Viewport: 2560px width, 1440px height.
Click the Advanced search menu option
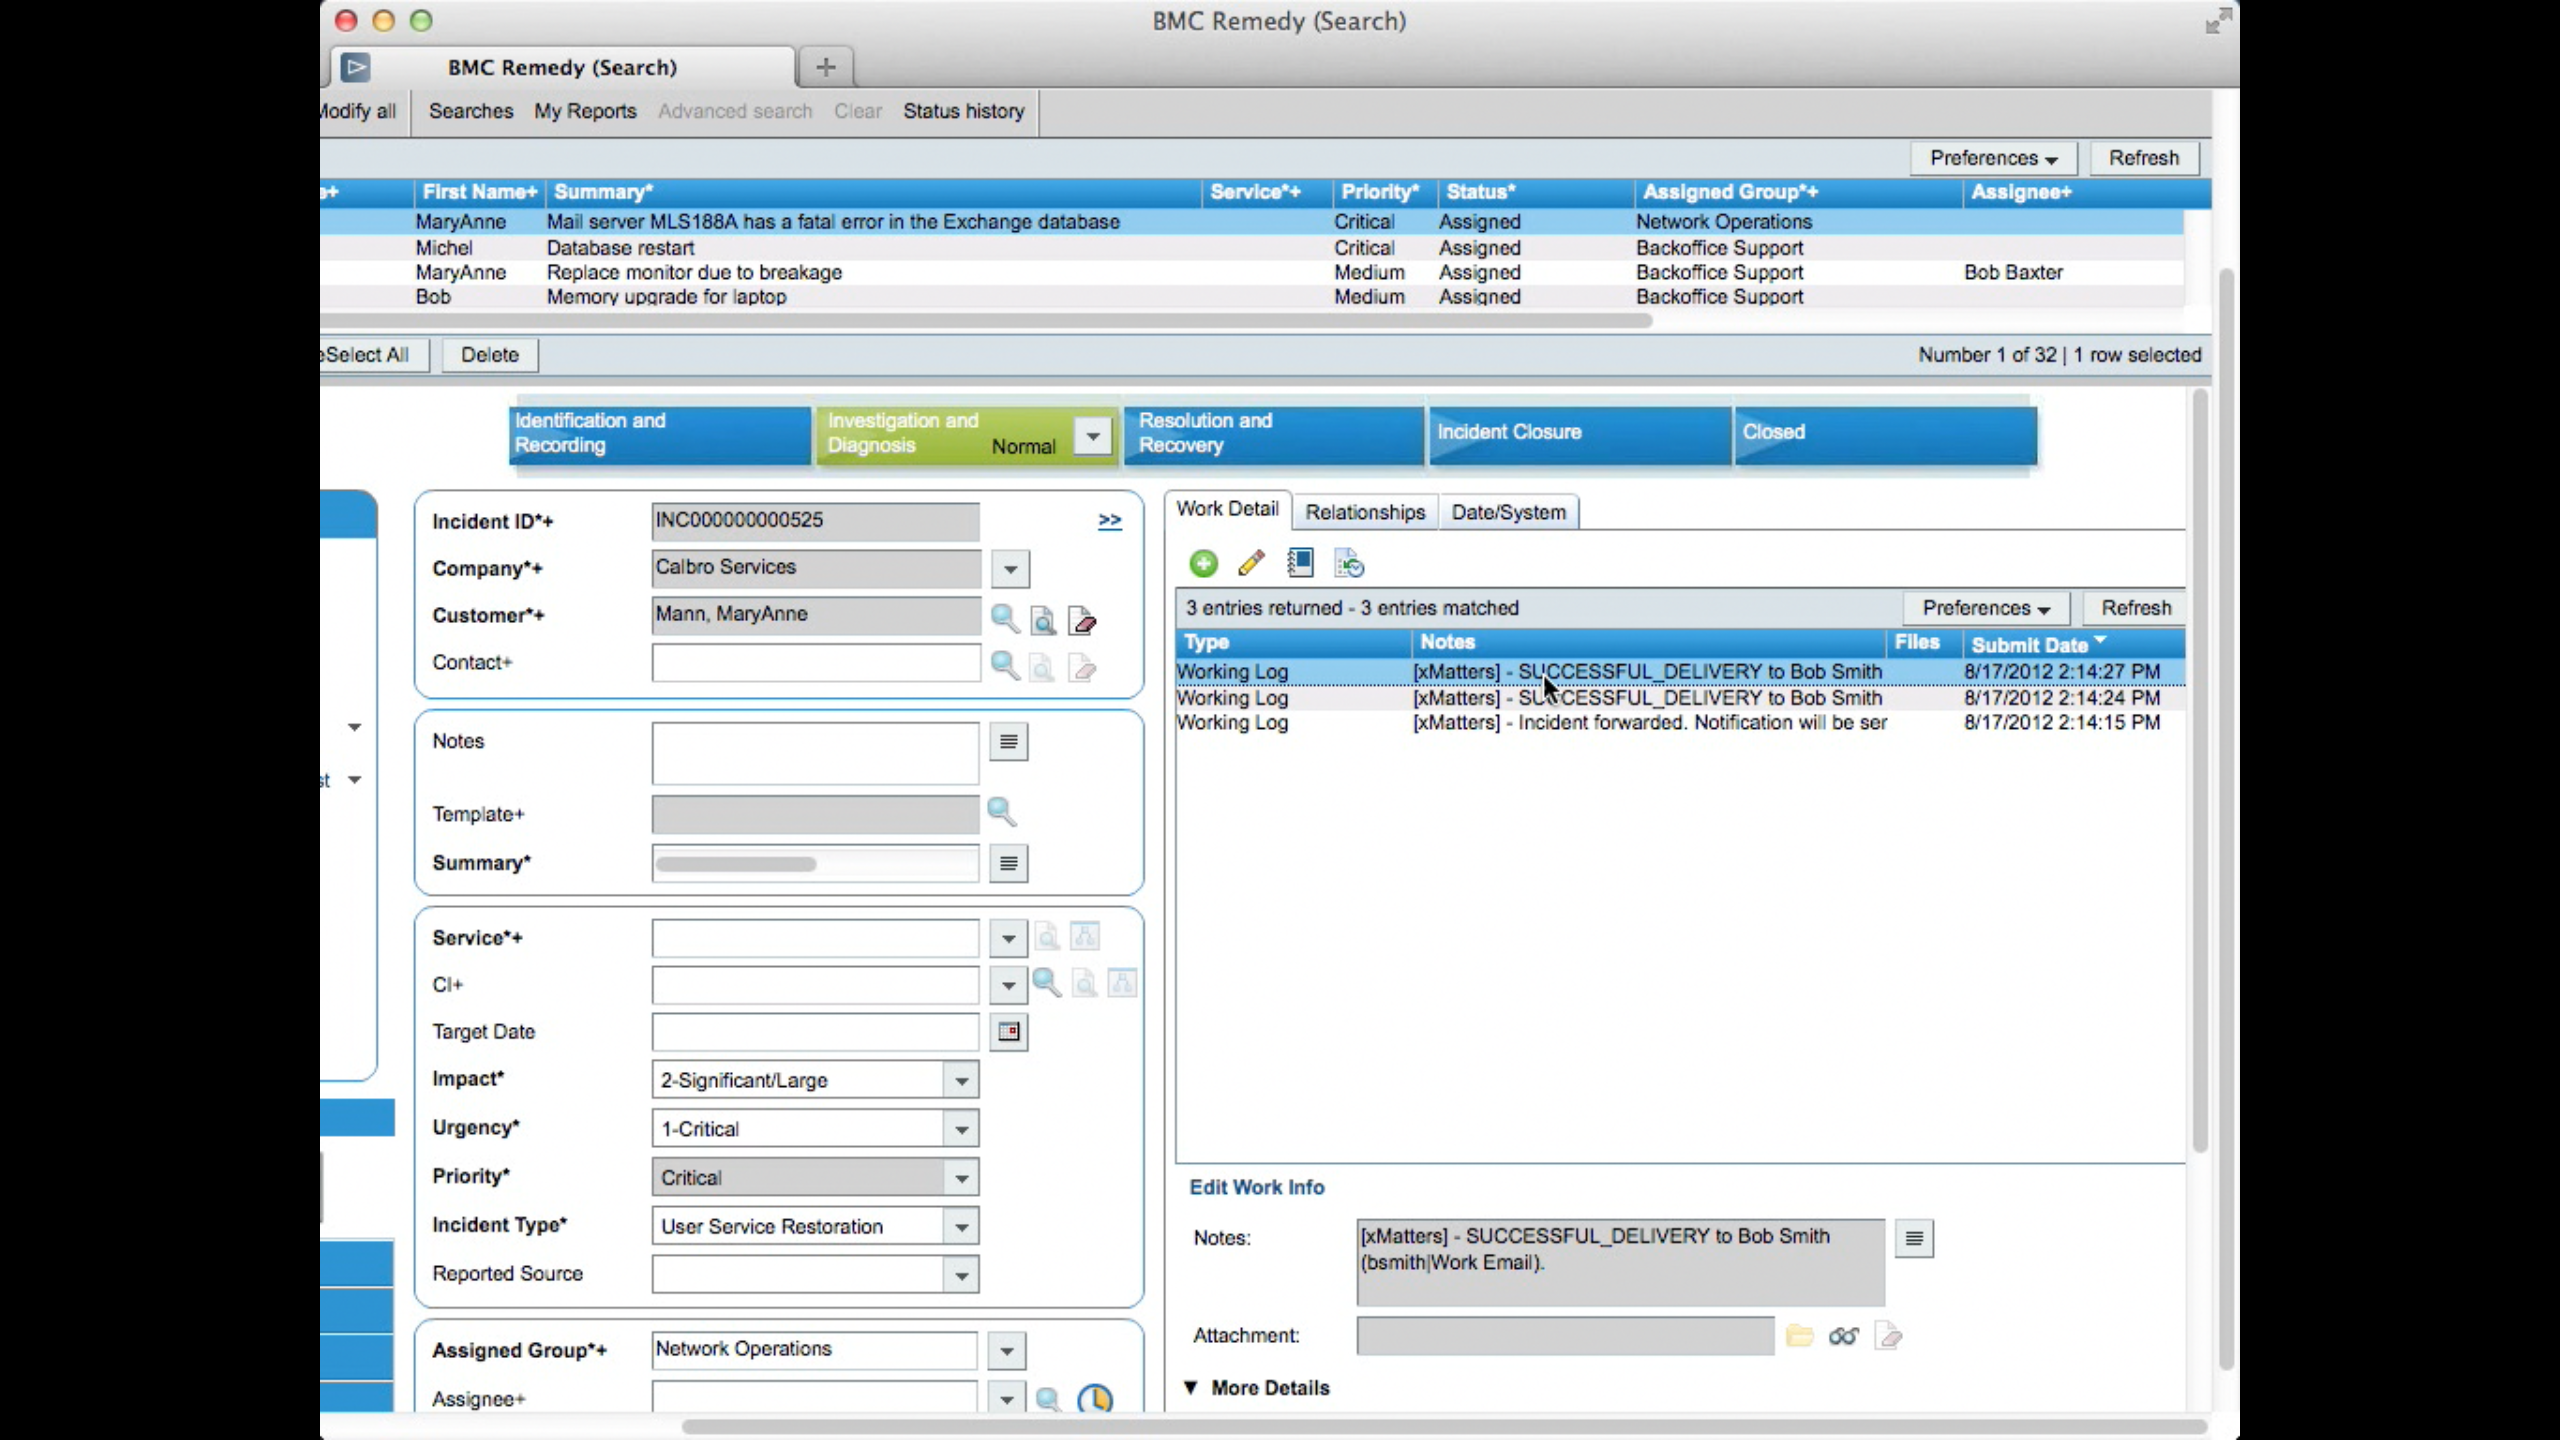pyautogui.click(x=737, y=111)
